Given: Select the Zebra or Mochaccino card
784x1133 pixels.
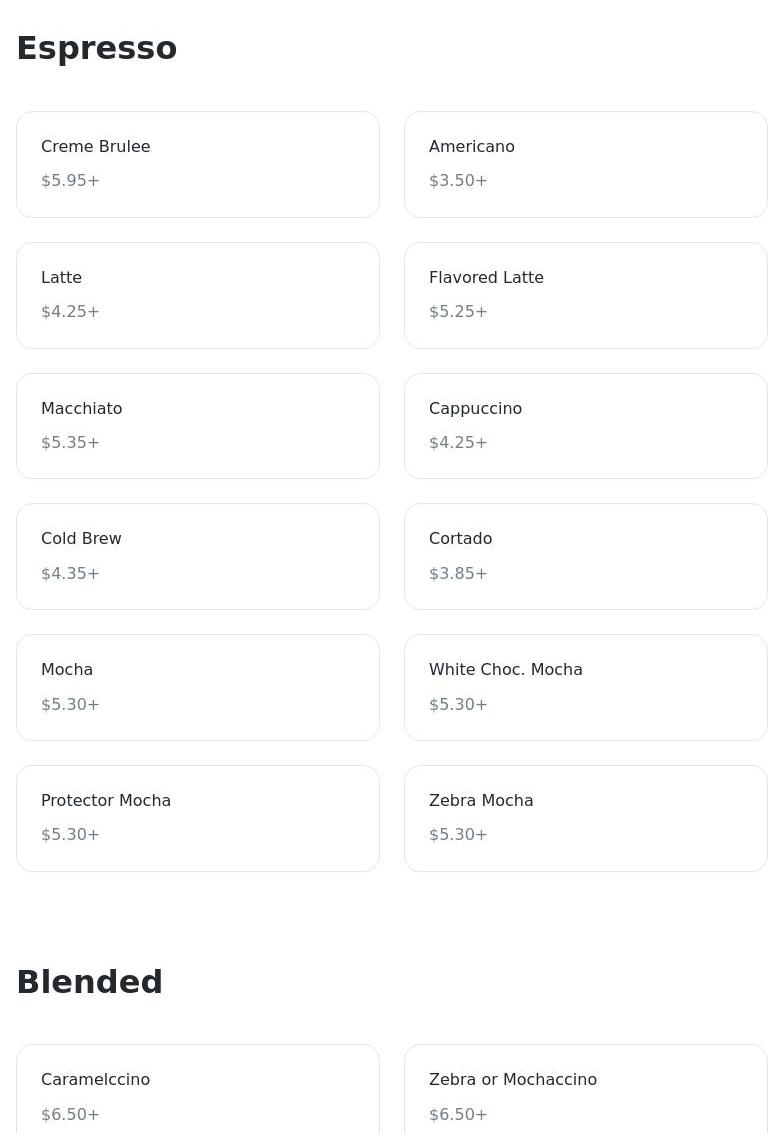Looking at the screenshot, I should tap(585, 1089).
